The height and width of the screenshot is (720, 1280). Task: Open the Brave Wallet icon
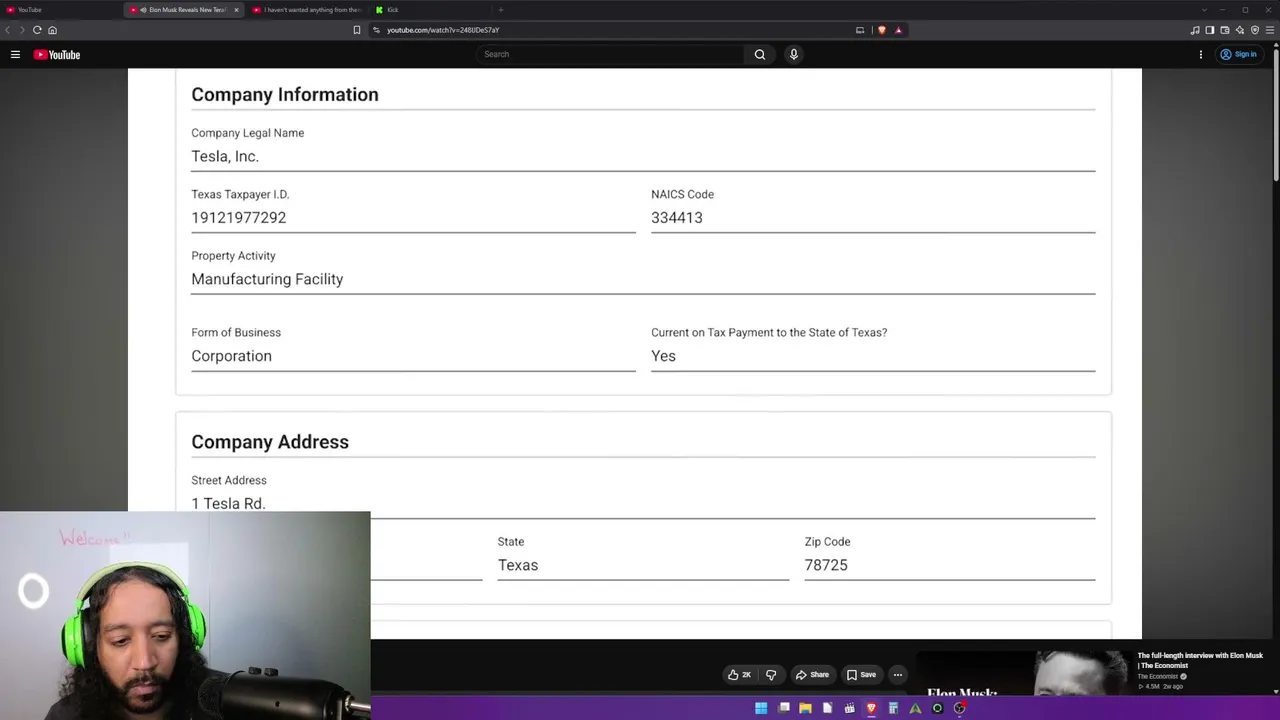(x=1225, y=30)
